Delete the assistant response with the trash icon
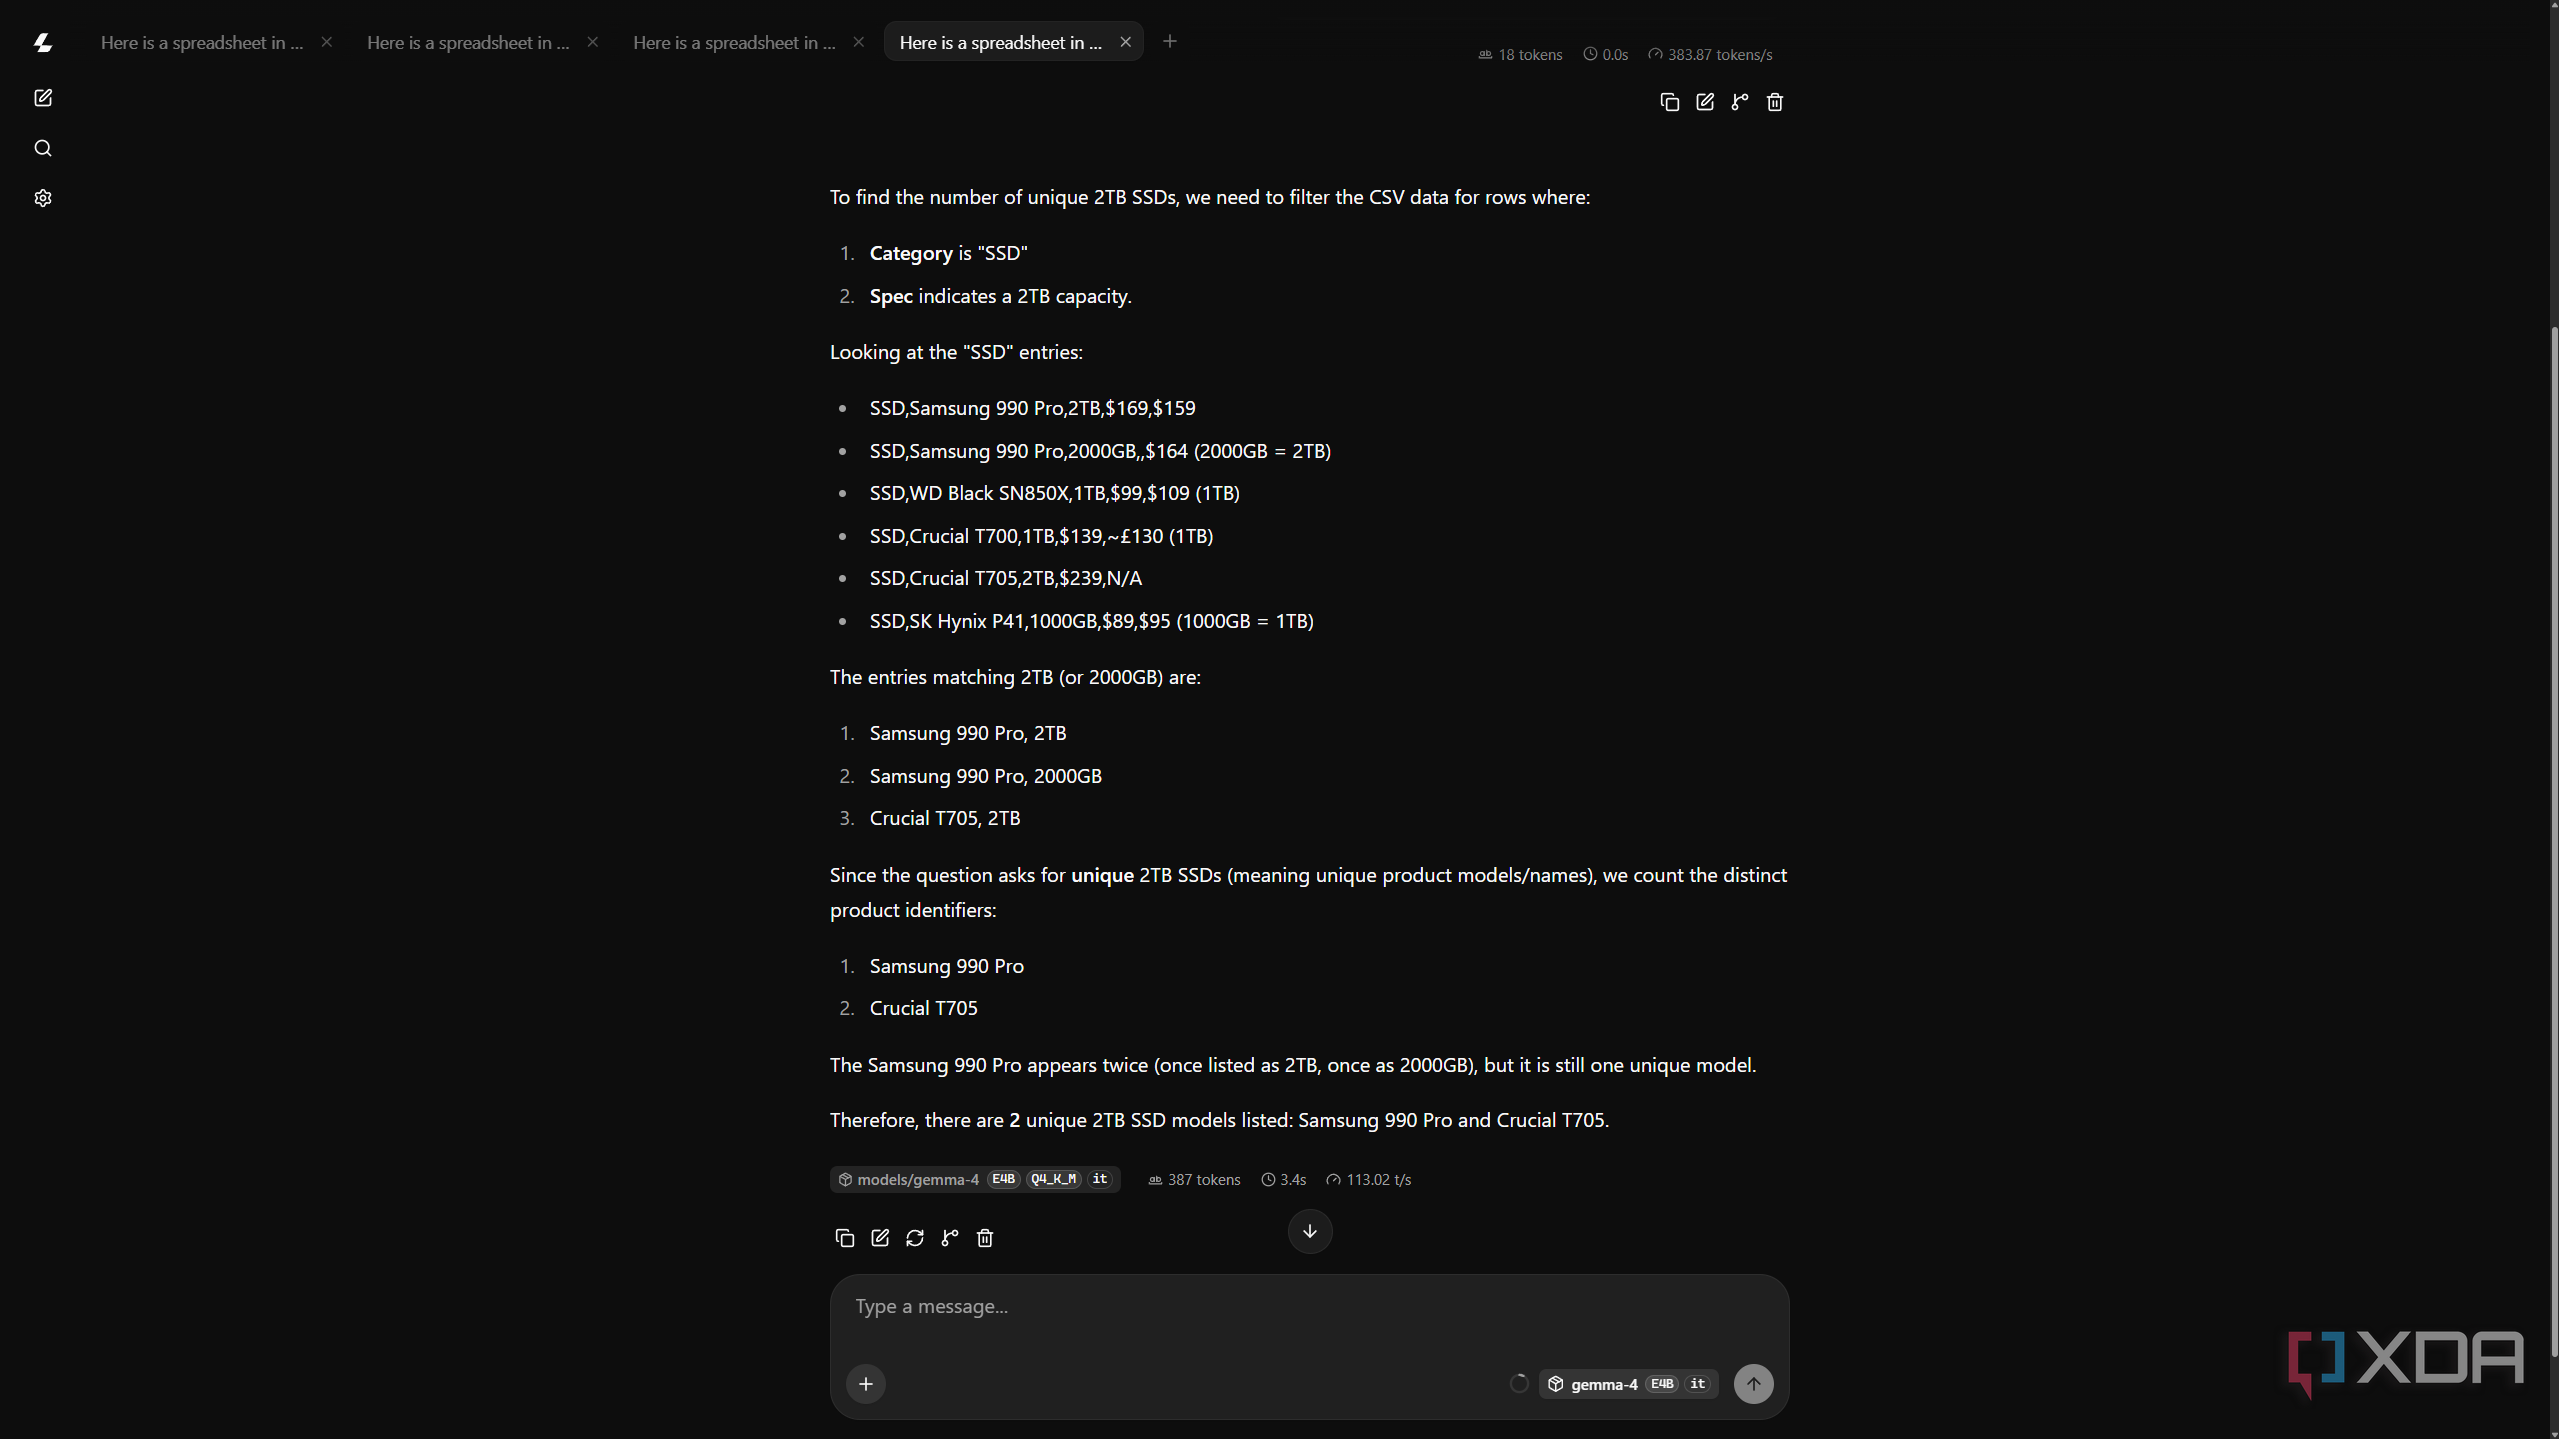Screen dimensions: 2559x1439 [x=985, y=1238]
